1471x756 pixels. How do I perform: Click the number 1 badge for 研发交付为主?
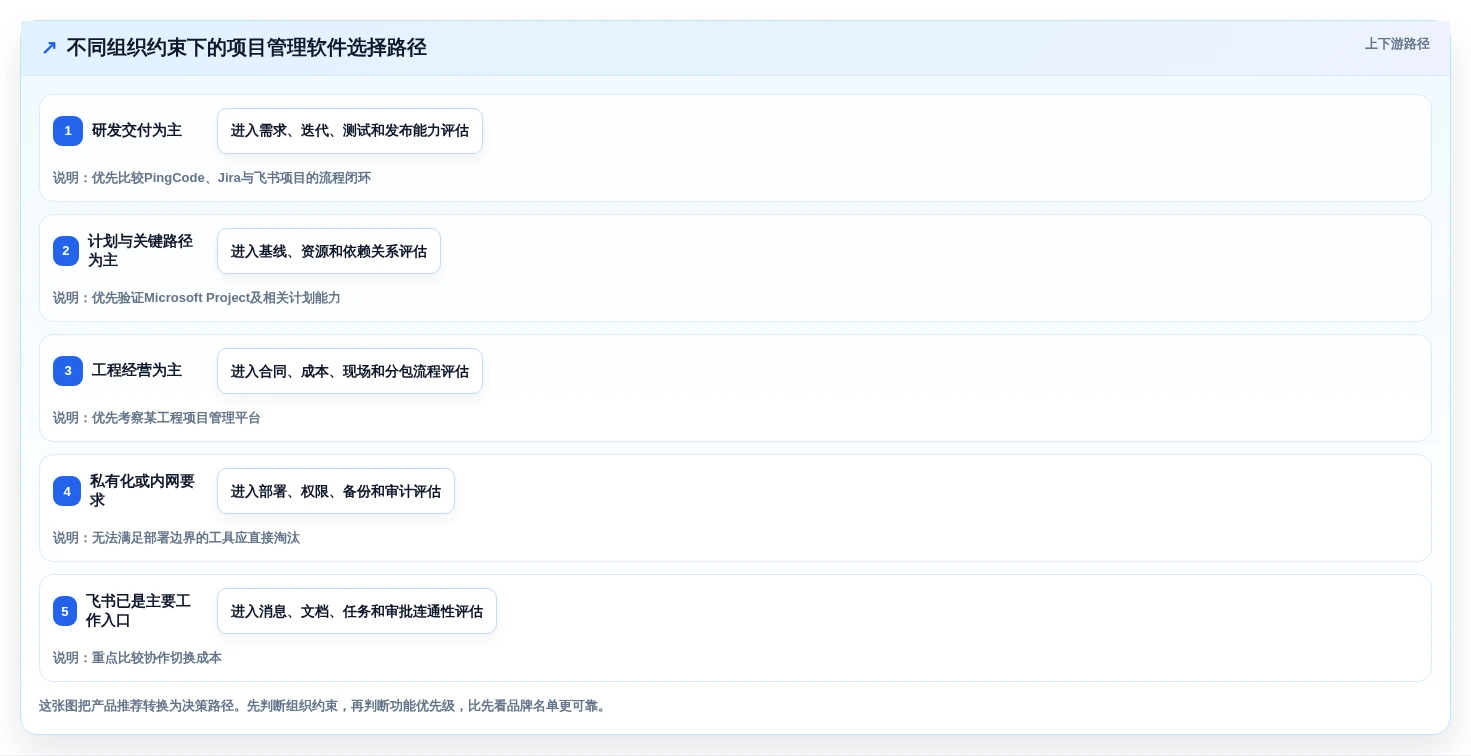(68, 131)
